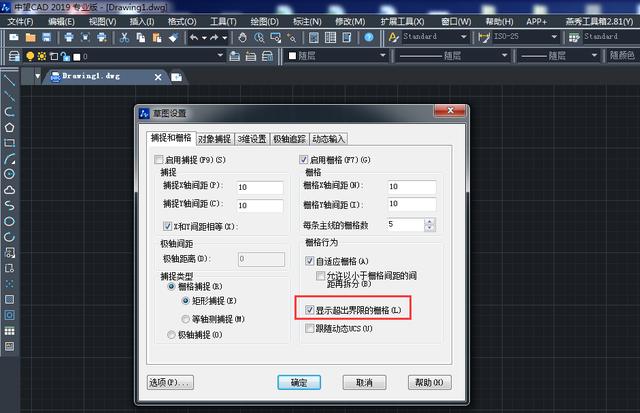Toggle 允许以小于栅格间距的间距再拆分 checkbox
The image size is (640, 413).
pyautogui.click(x=321, y=276)
